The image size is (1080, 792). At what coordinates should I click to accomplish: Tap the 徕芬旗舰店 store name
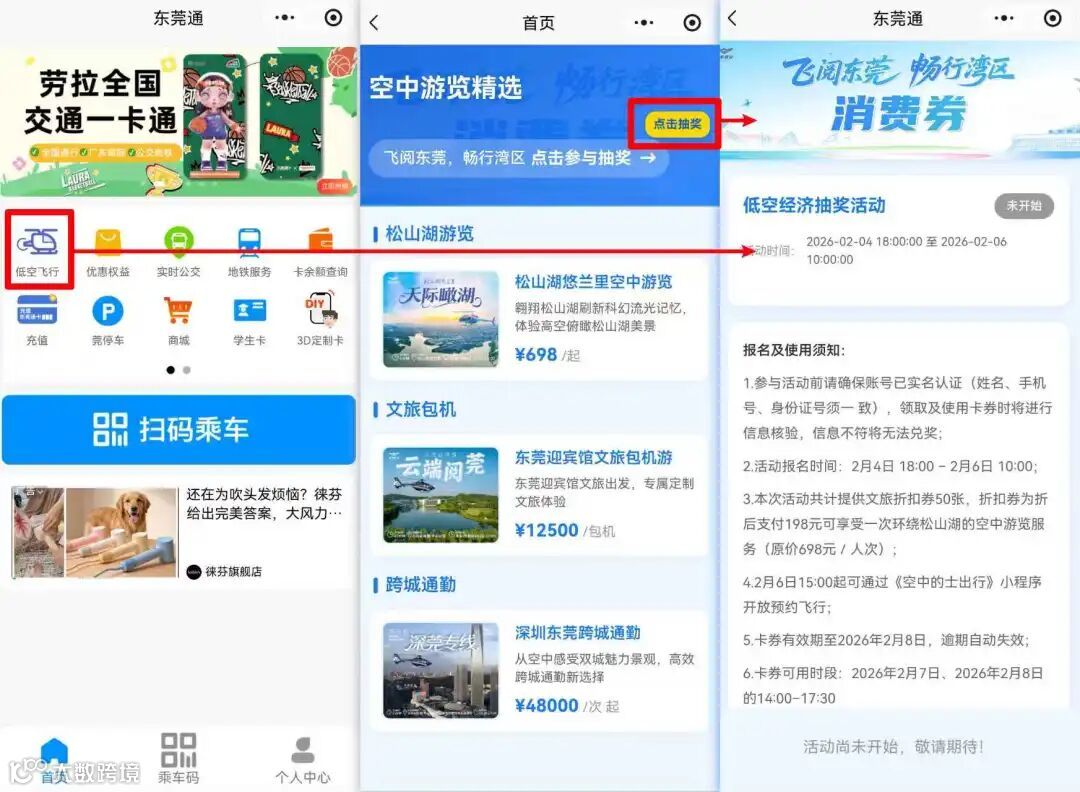tap(233, 571)
